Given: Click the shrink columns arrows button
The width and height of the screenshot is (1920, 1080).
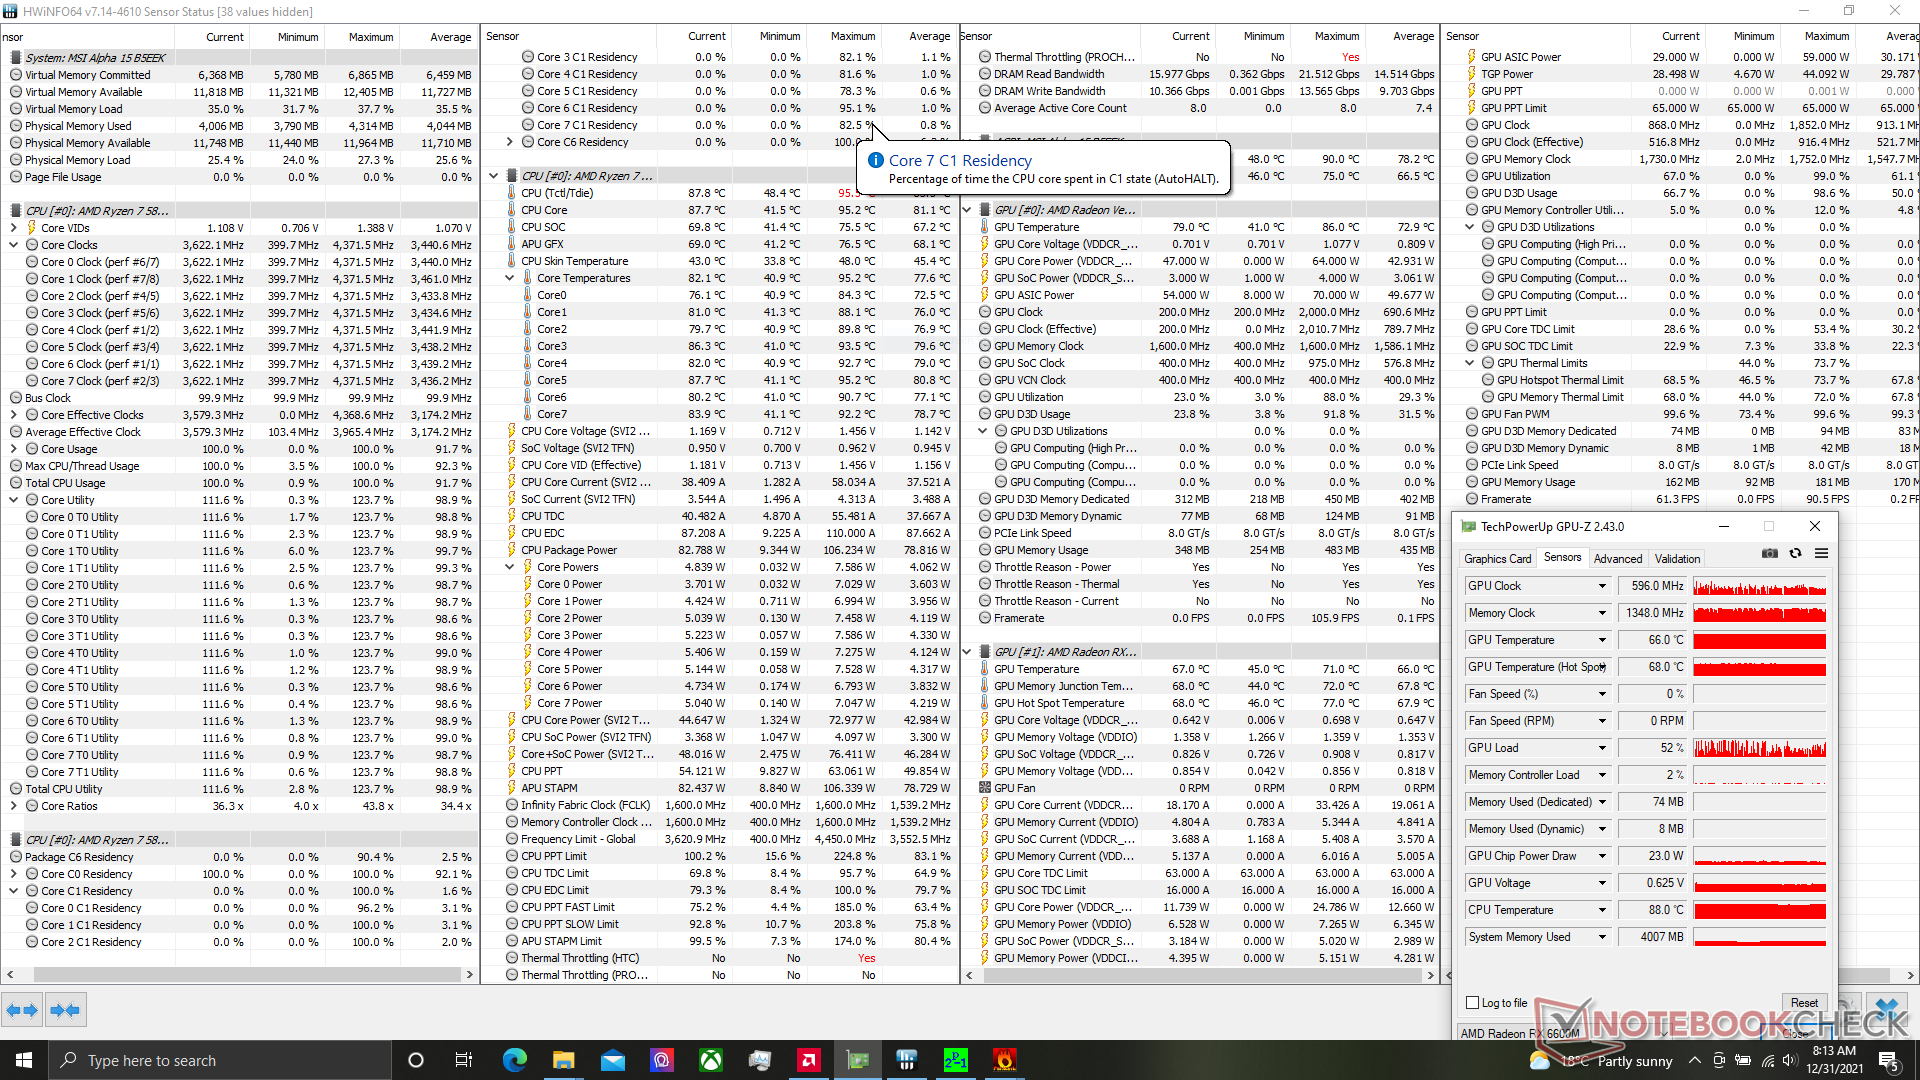Looking at the screenshot, I should point(65,1010).
